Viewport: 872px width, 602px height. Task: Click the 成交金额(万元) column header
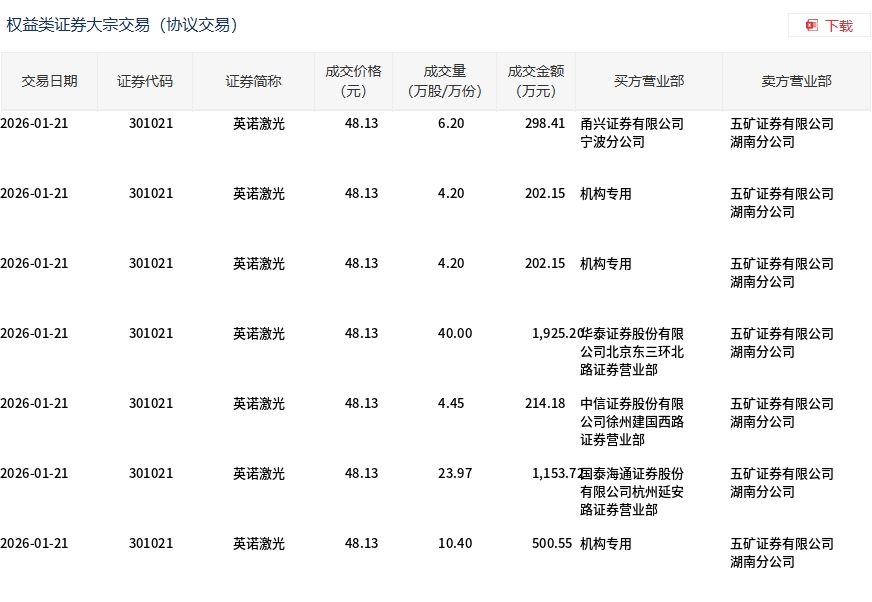click(536, 81)
